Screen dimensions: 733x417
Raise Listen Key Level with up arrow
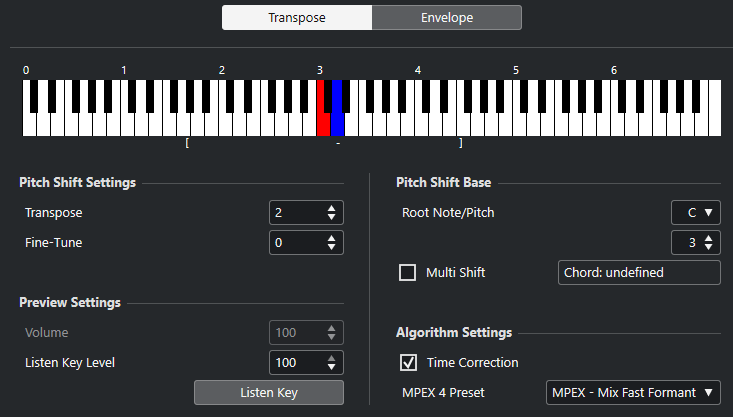tap(331, 357)
